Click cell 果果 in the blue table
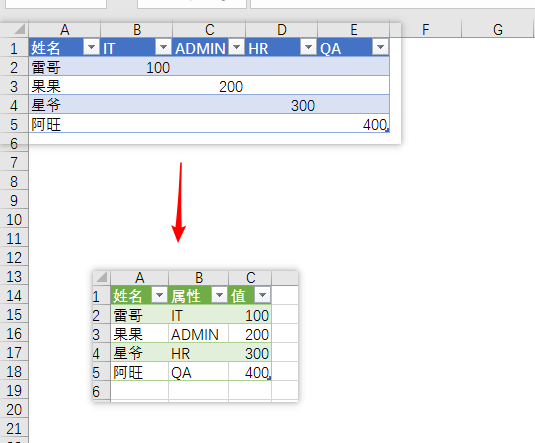The image size is (535, 443). coord(65,86)
